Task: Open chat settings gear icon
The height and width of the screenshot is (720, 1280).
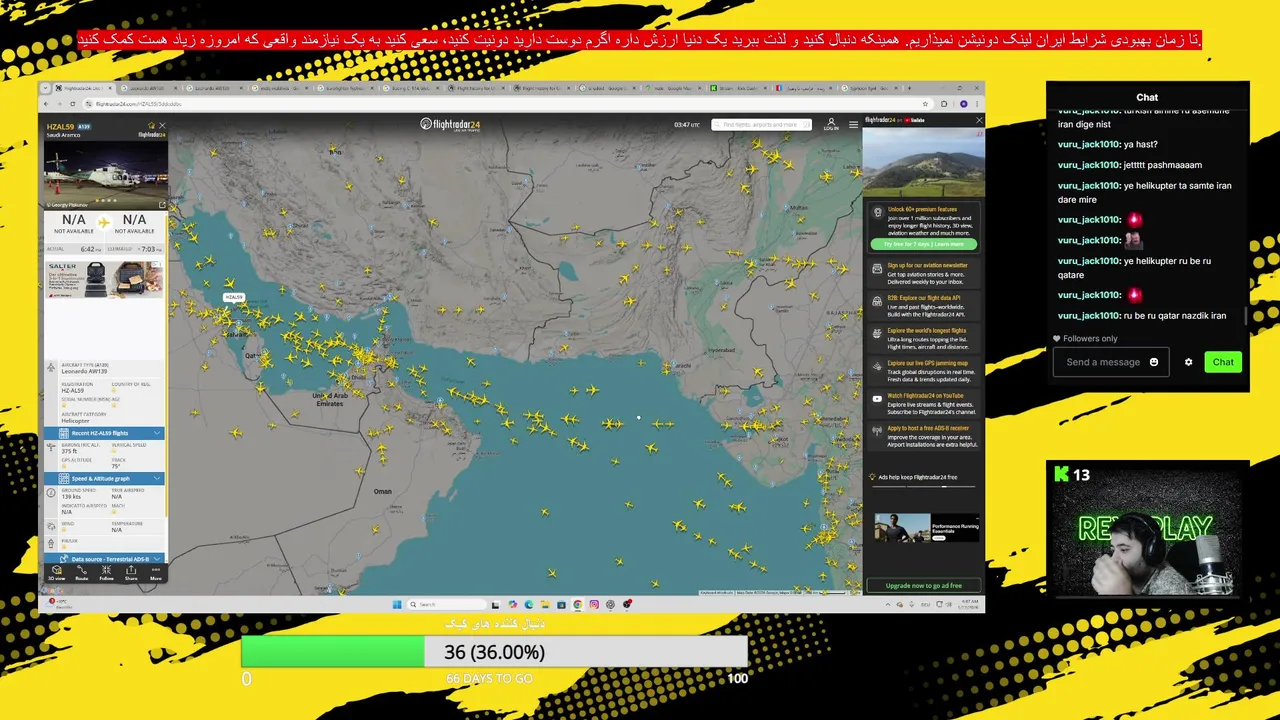Action: coord(1188,362)
